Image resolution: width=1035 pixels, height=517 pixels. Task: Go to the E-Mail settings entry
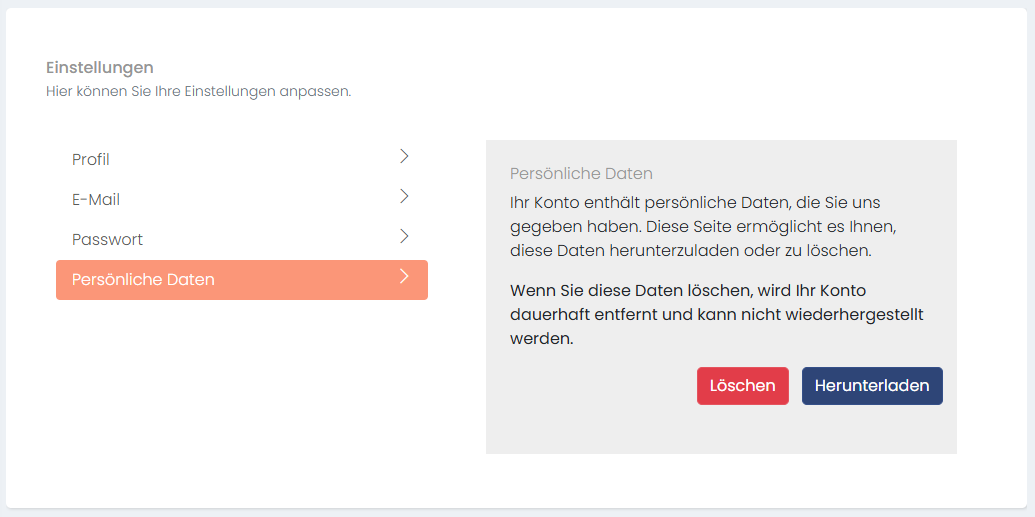[x=96, y=200]
